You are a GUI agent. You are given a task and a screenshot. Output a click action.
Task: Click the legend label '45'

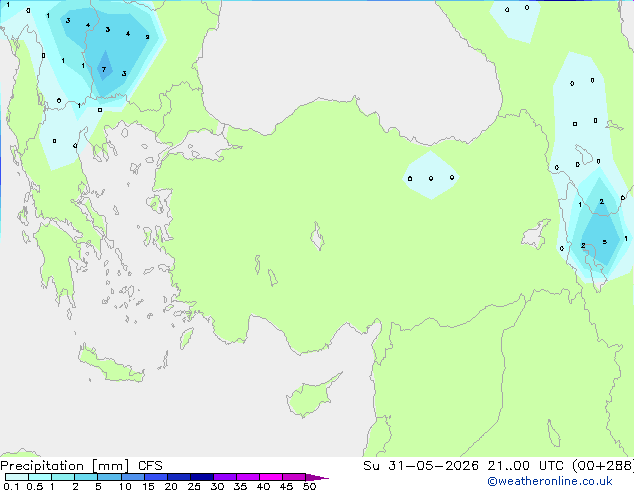point(286,486)
